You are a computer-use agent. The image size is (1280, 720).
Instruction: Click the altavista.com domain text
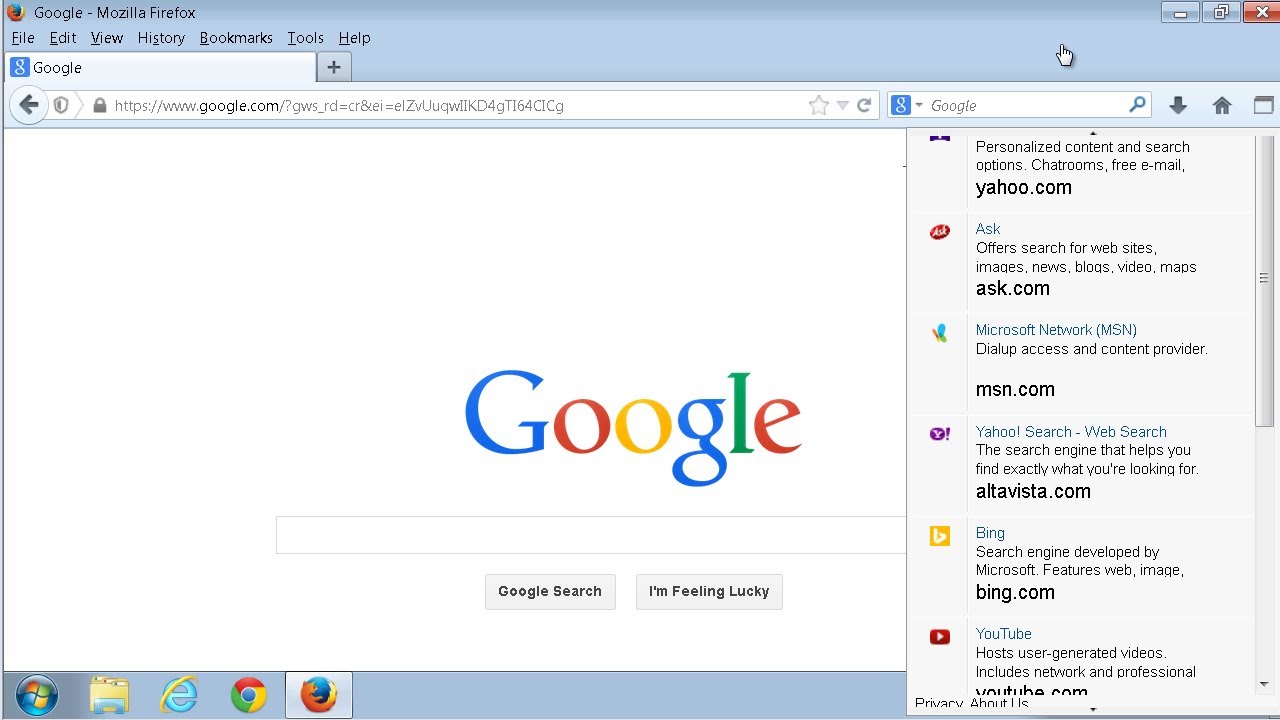pyautogui.click(x=1033, y=491)
